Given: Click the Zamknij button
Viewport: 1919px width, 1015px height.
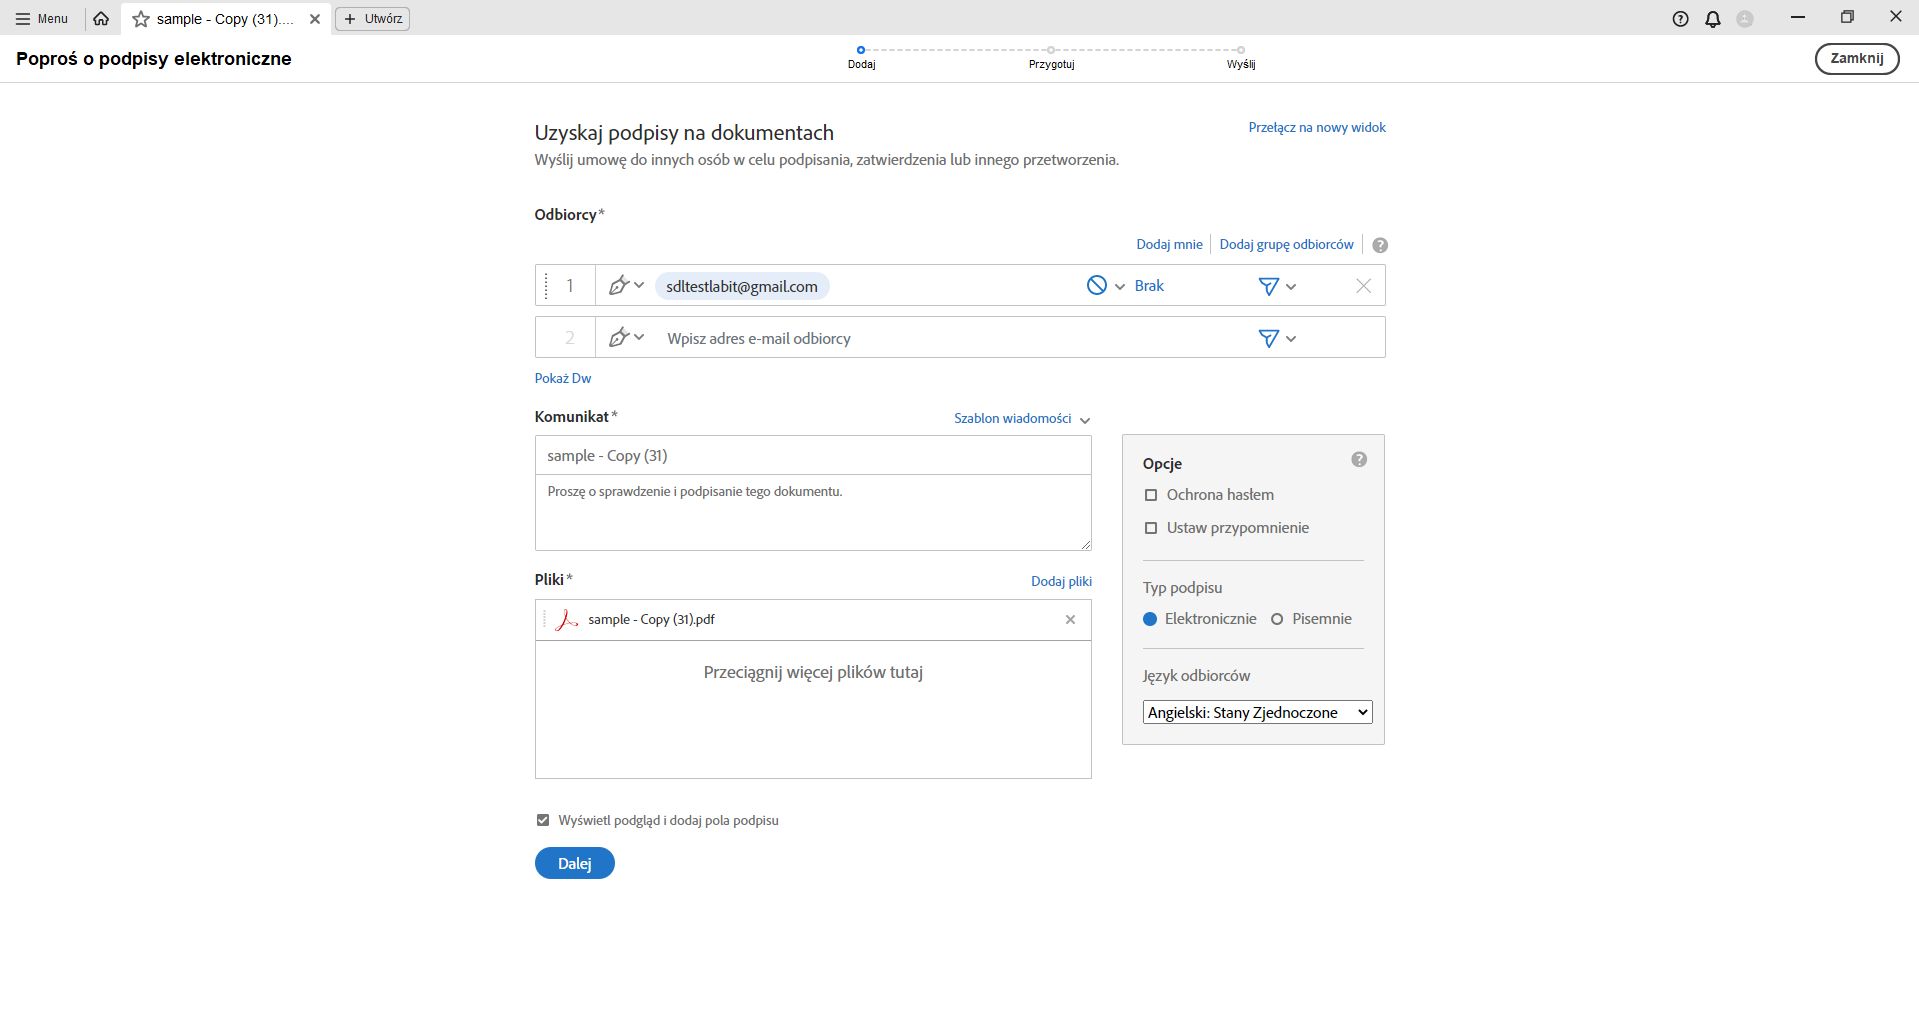Looking at the screenshot, I should pos(1857,58).
